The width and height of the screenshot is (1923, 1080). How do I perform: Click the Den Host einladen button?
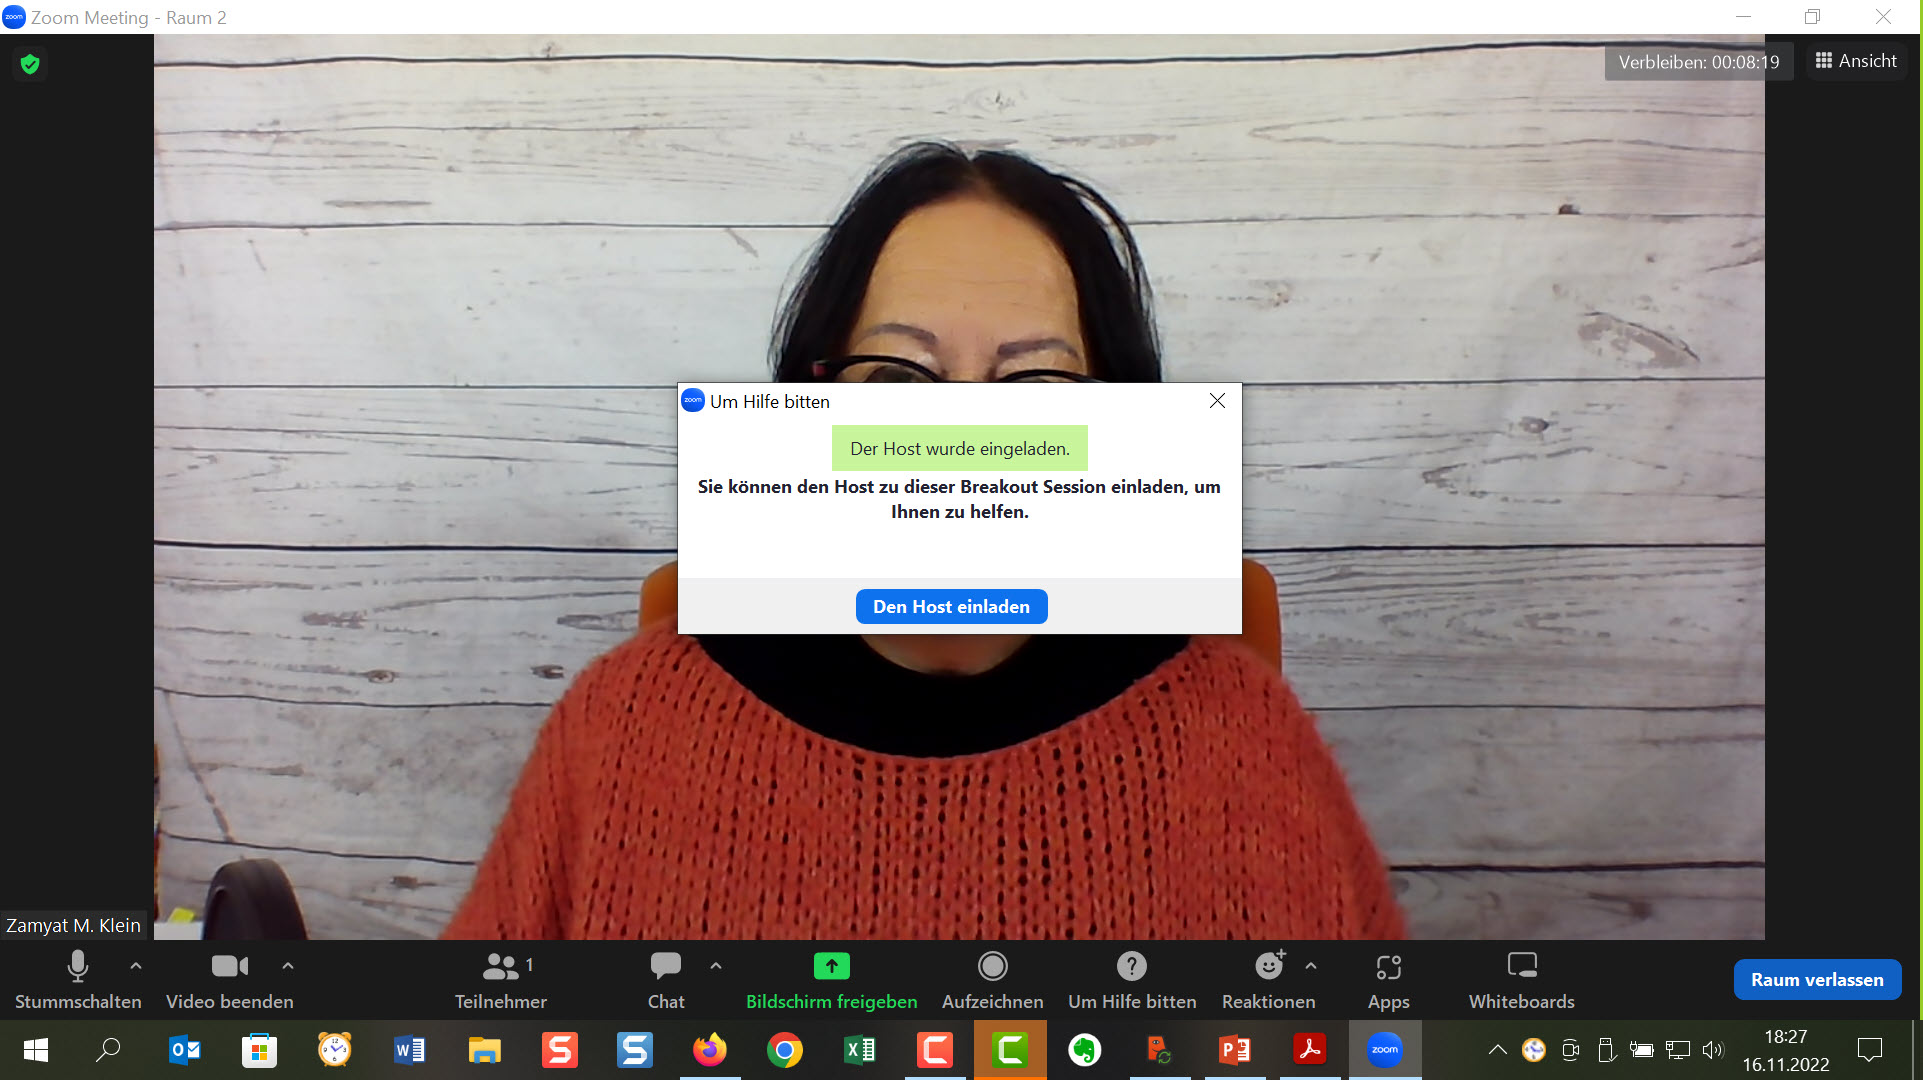point(951,606)
